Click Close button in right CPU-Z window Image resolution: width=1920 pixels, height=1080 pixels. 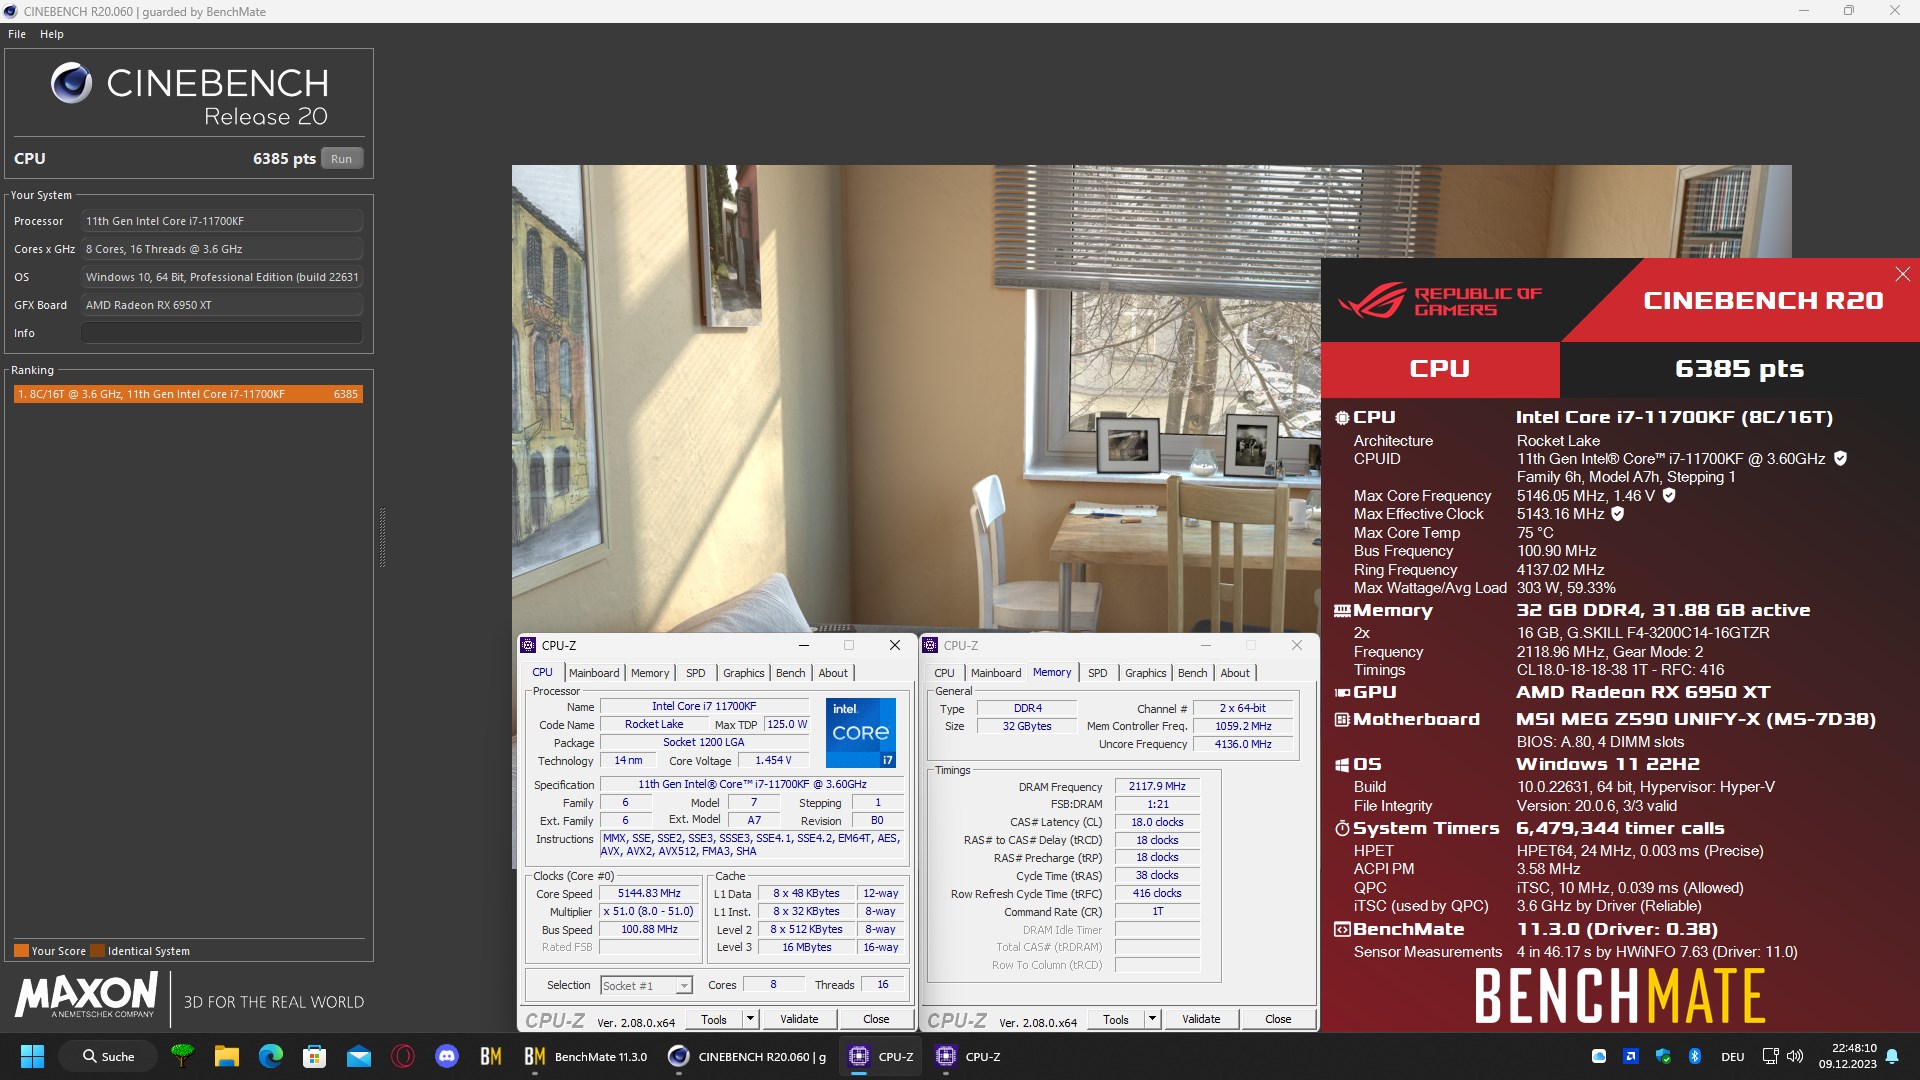pos(1278,1019)
